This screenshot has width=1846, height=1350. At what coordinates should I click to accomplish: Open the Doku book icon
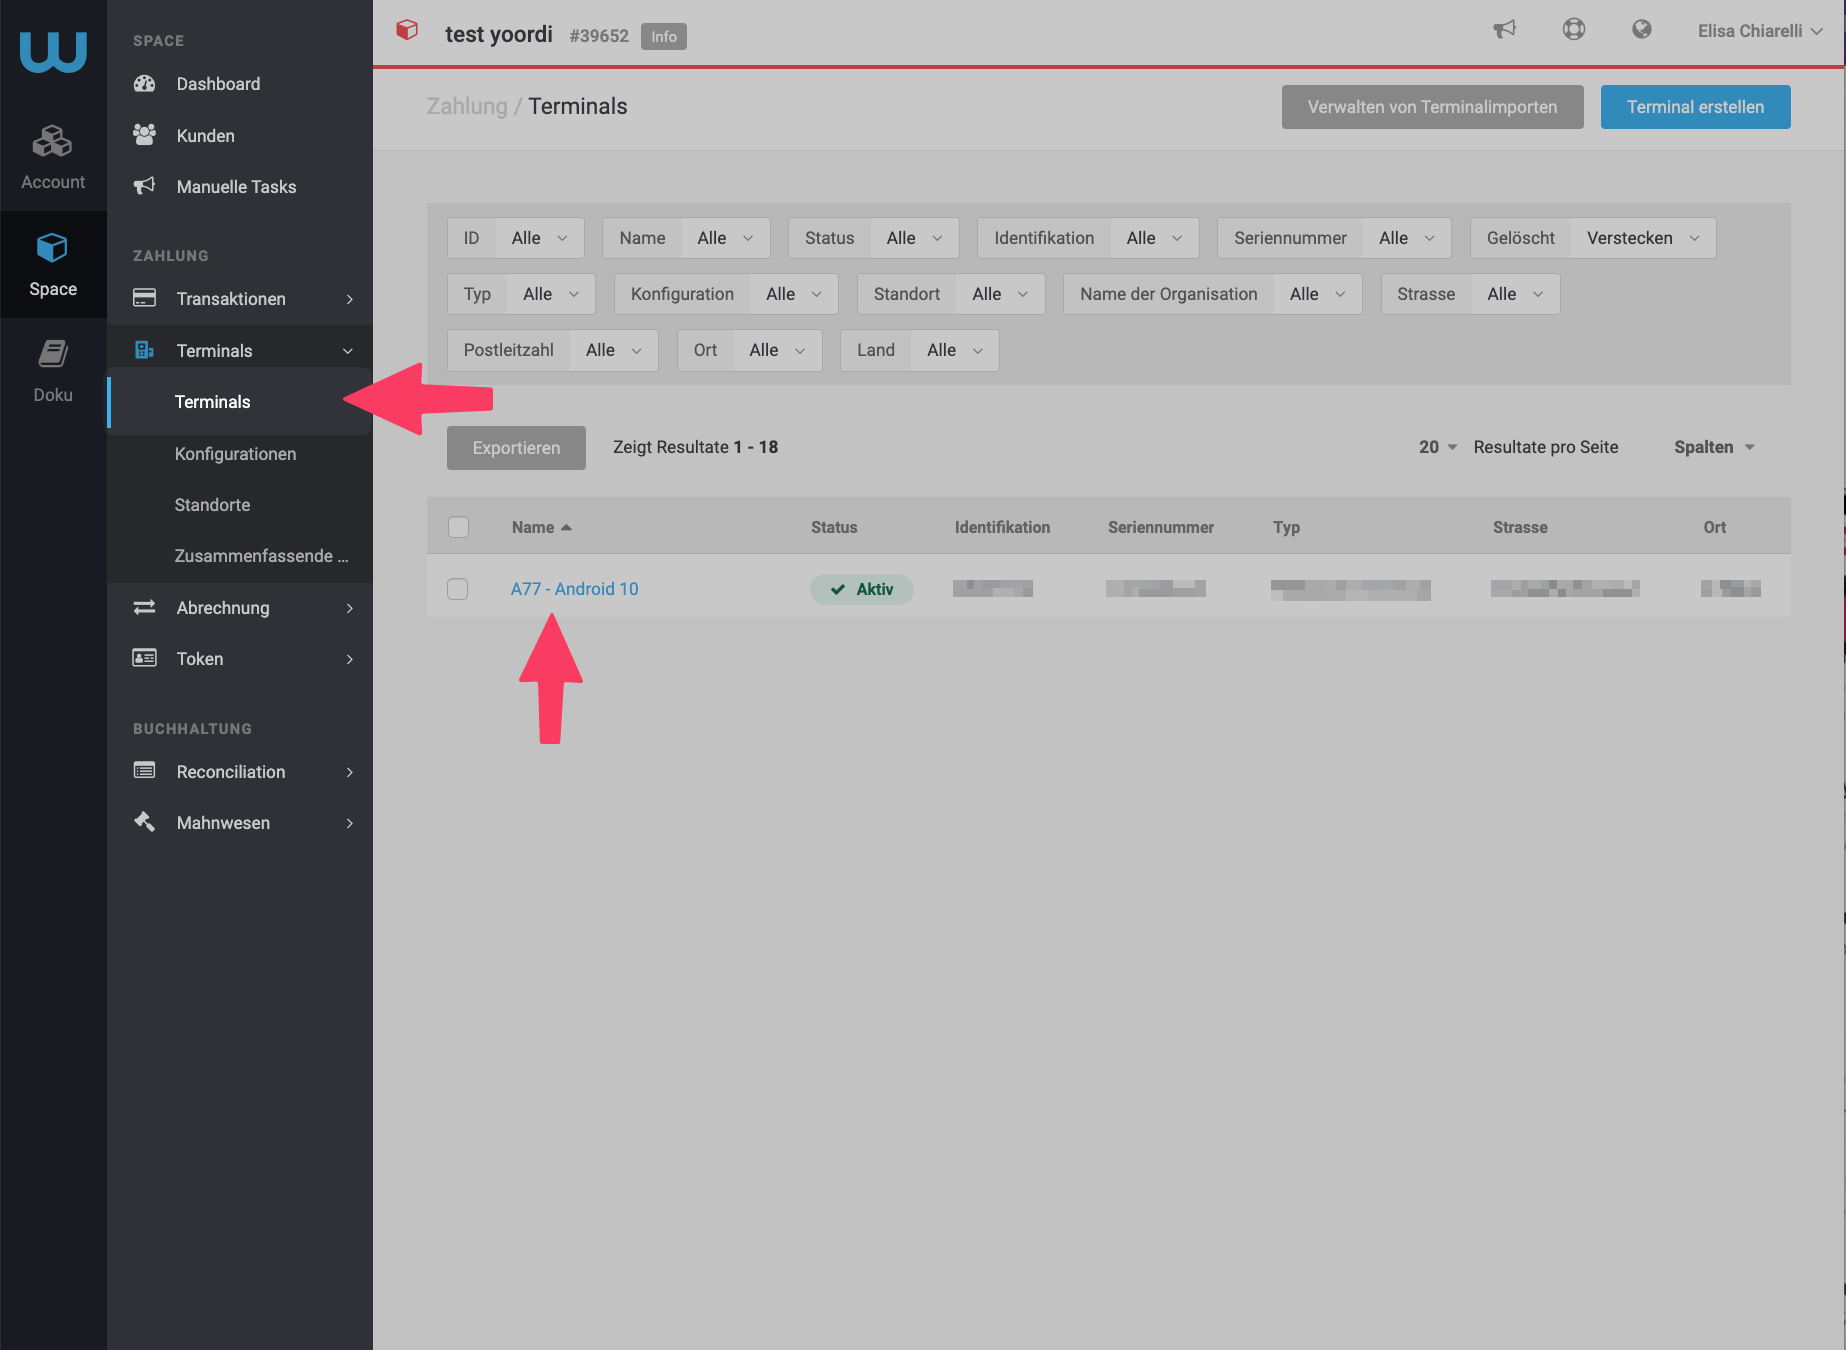tap(53, 353)
